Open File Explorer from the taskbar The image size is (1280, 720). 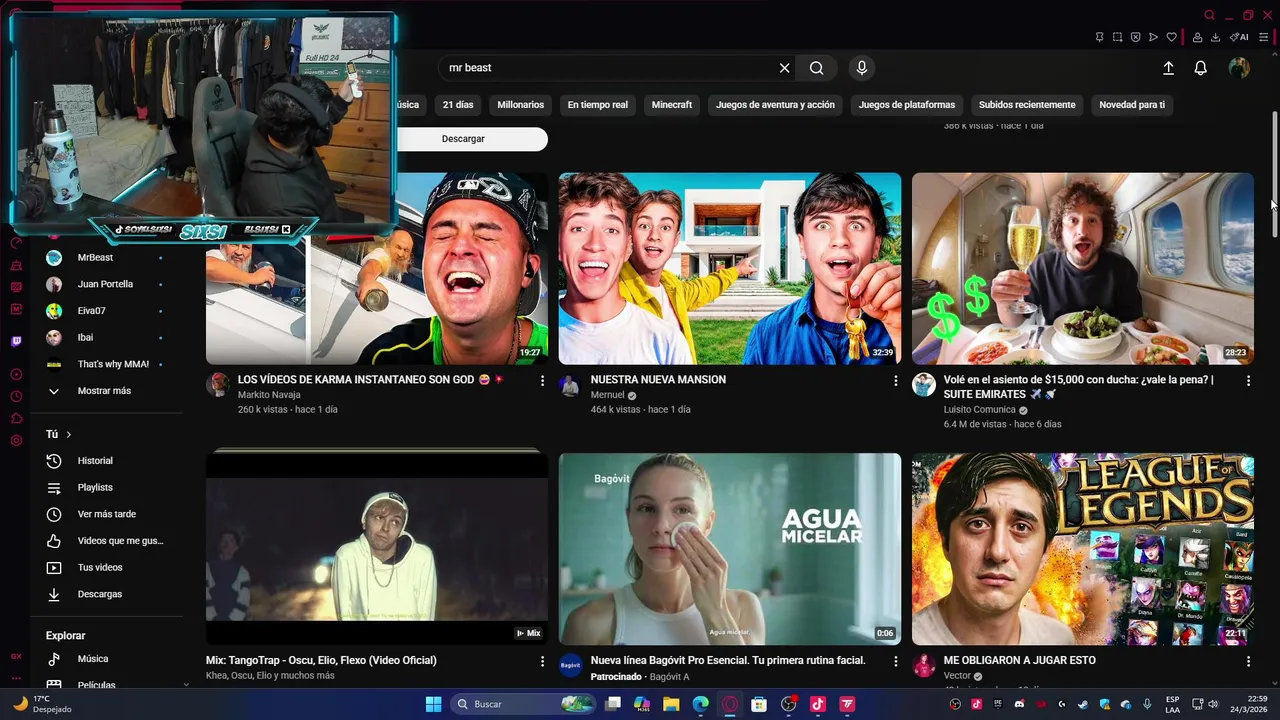672,704
